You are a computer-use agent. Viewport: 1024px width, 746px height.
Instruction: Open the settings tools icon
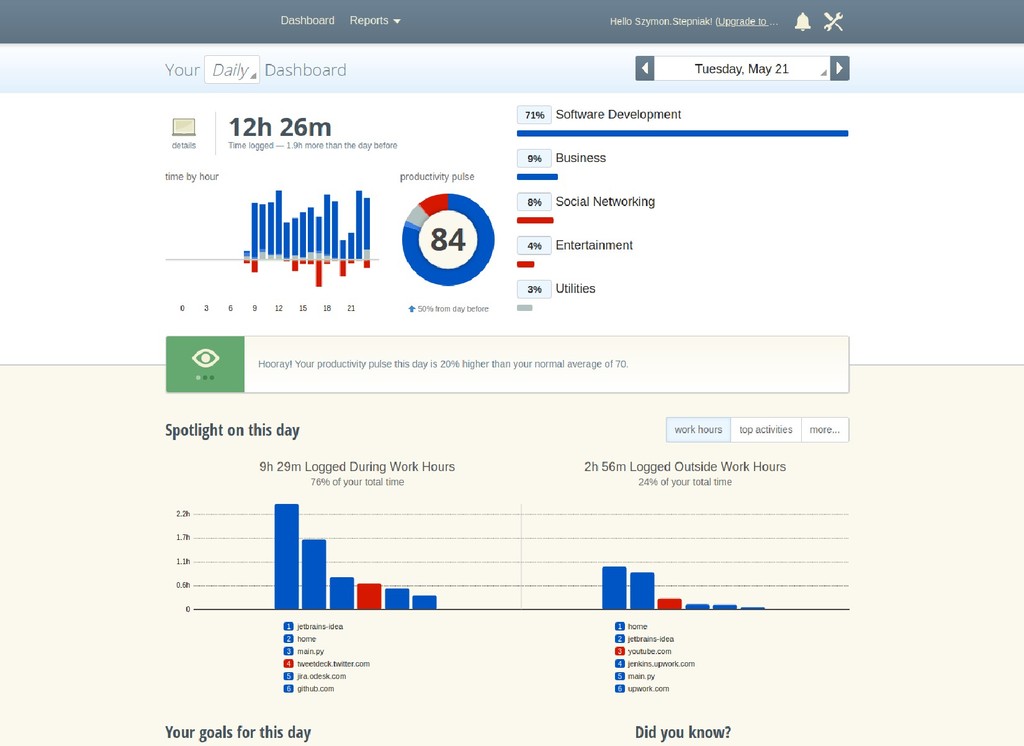833,22
